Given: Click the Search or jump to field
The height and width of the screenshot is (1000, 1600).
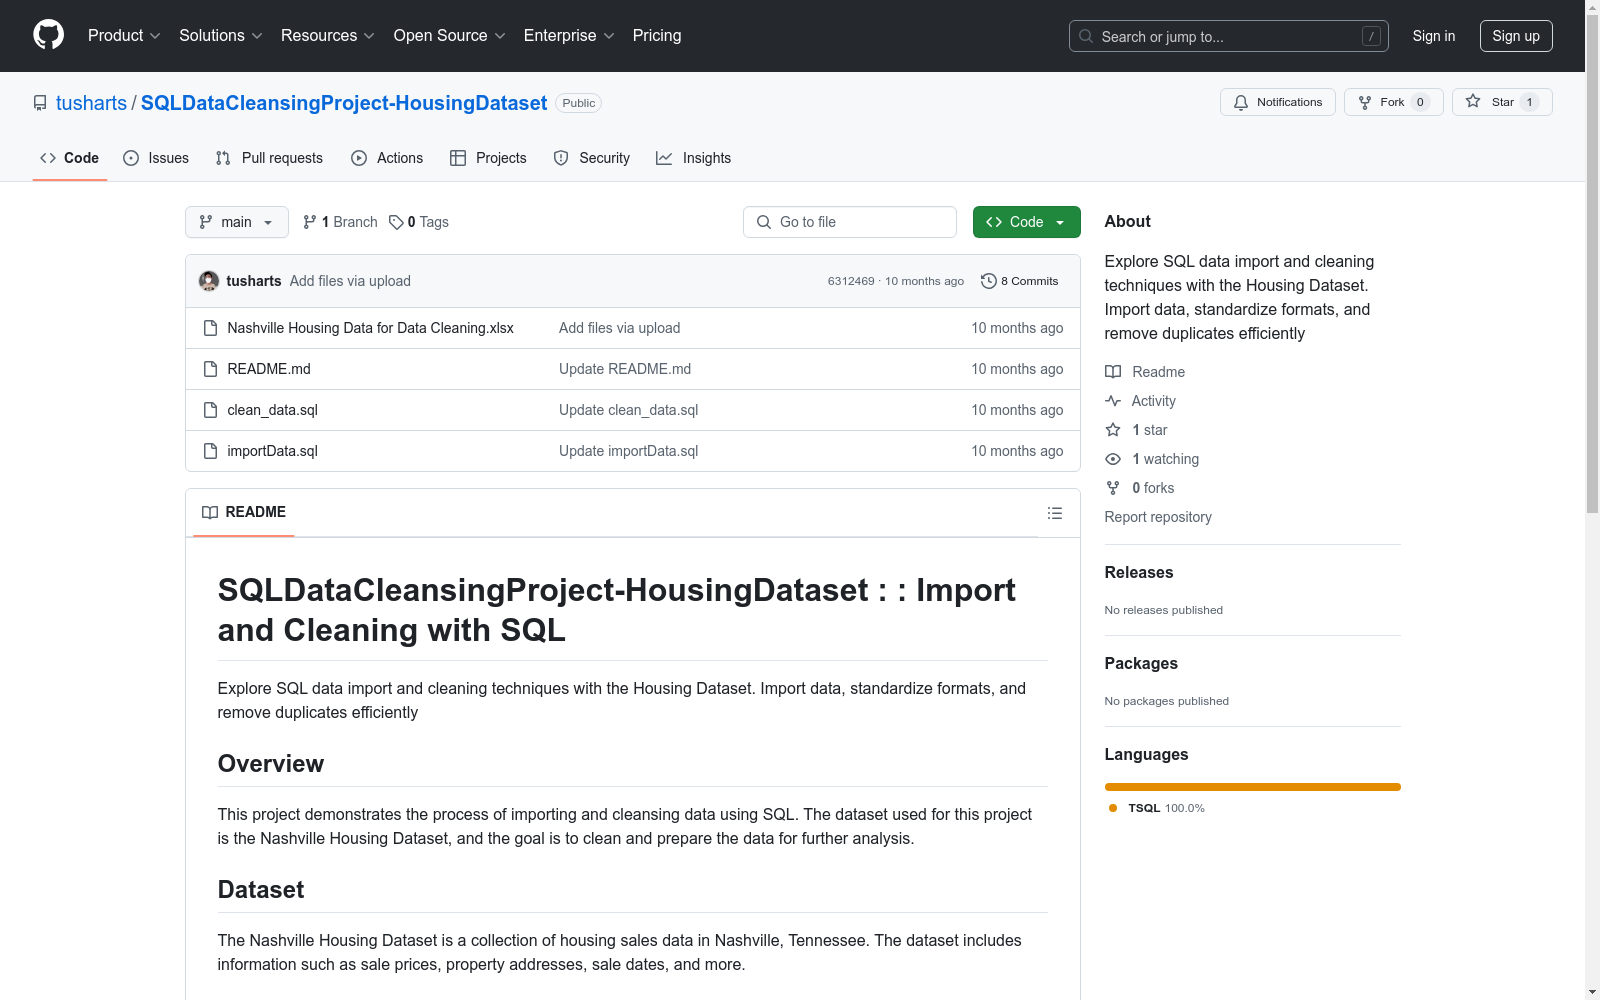Looking at the screenshot, I should pos(1229,36).
